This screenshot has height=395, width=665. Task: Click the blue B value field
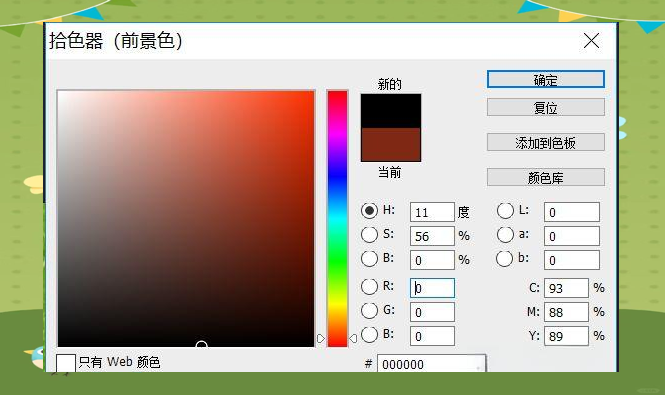432,336
